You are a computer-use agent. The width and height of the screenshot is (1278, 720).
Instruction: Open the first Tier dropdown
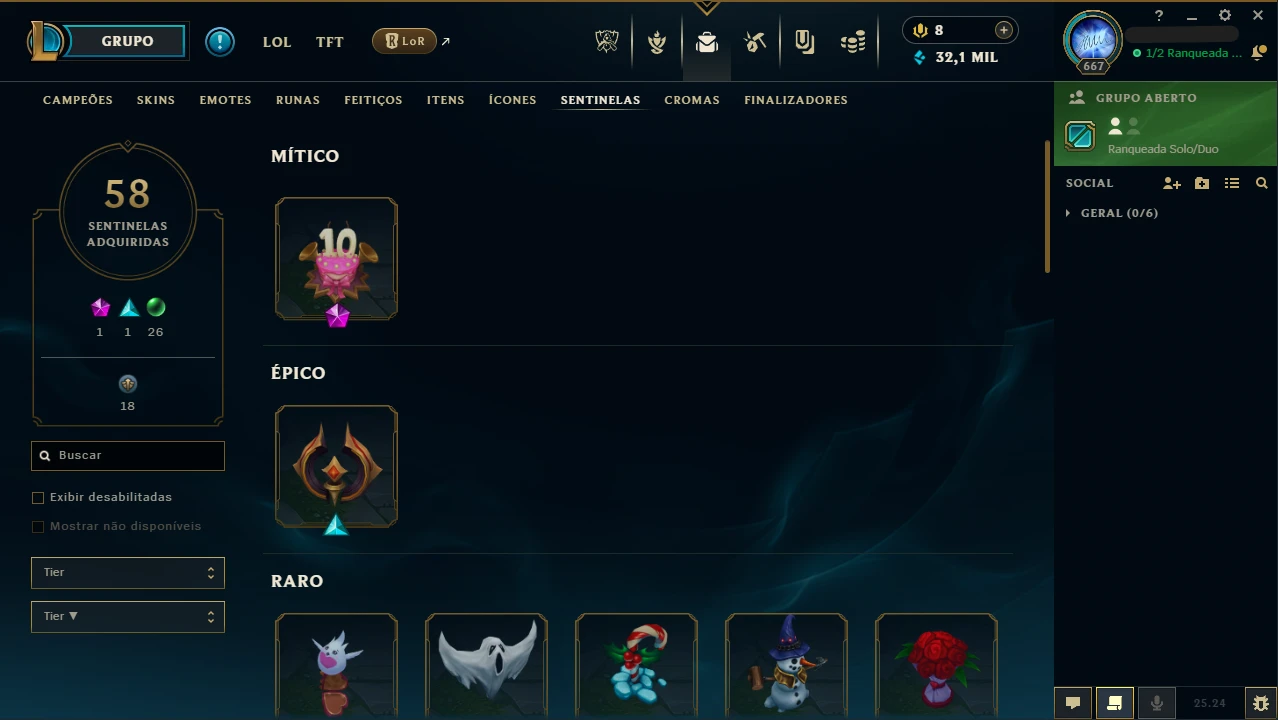pos(128,573)
